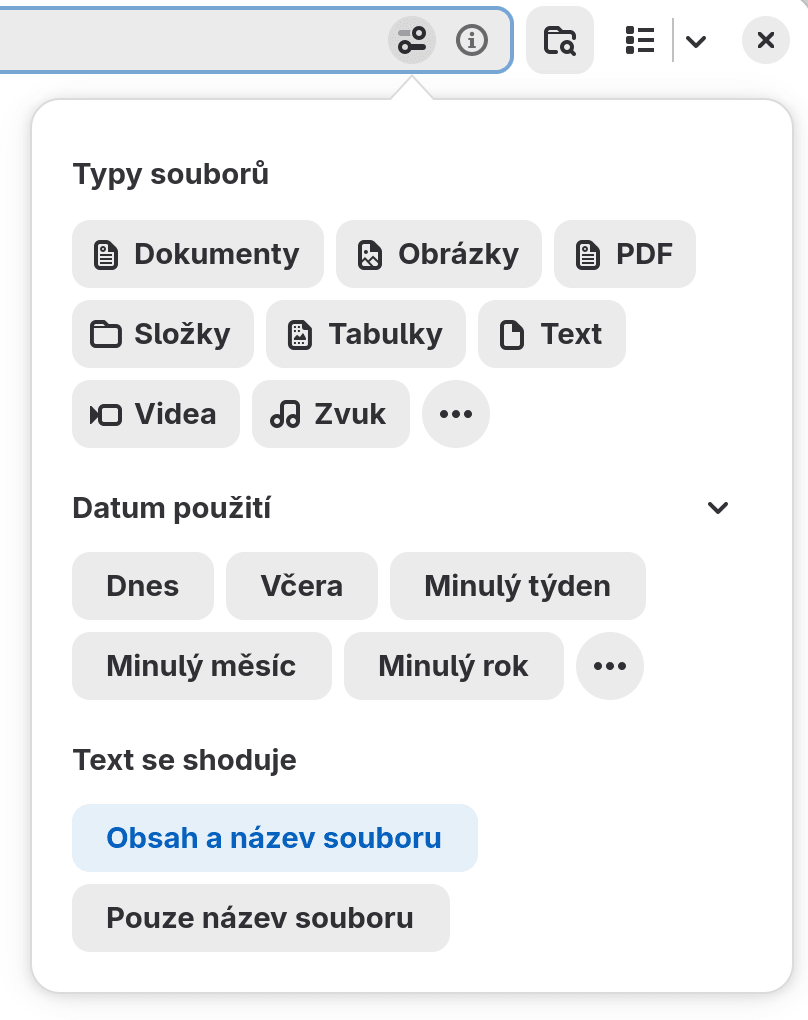This screenshot has width=808, height=1020.
Task: Select Pouze název souboru option
Action: coord(260,918)
